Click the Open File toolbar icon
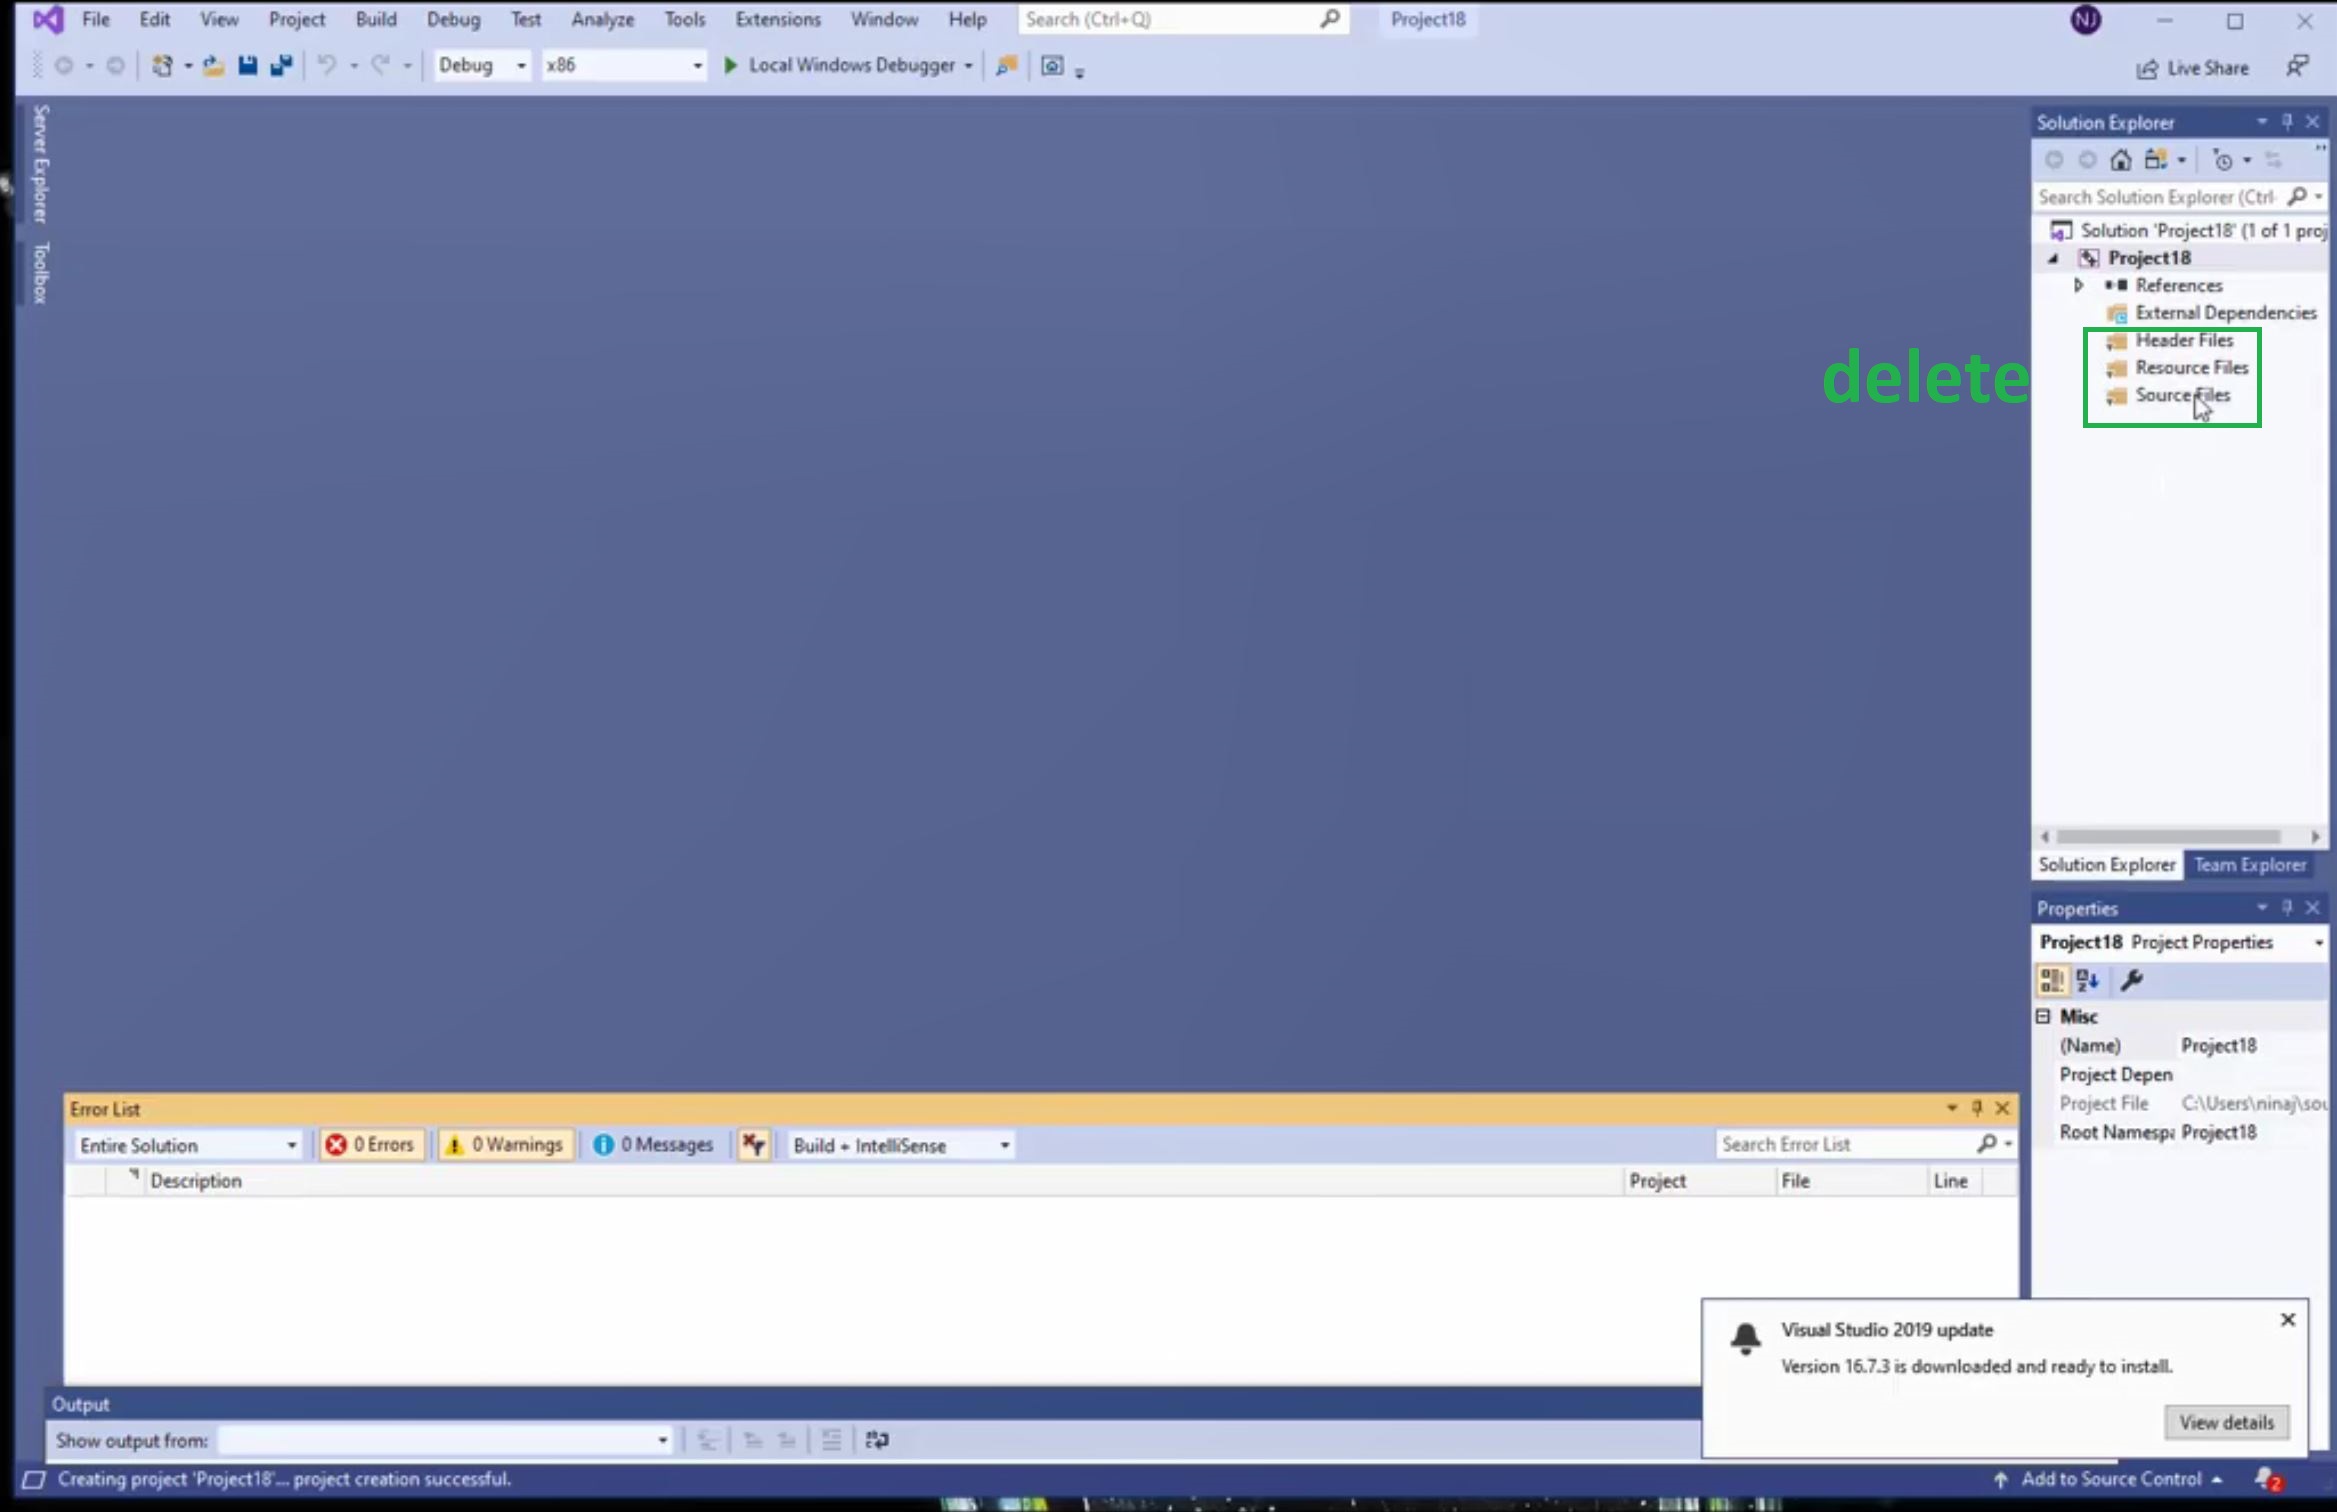 coord(213,66)
